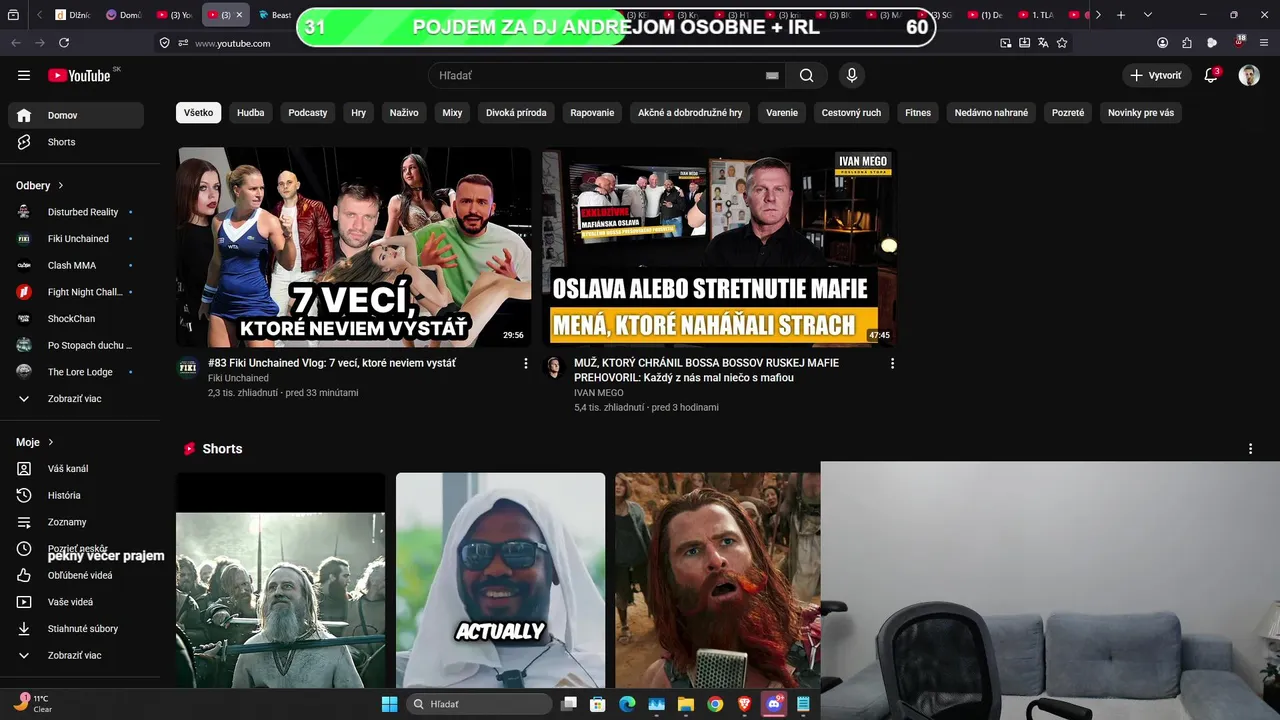This screenshot has width=1280, height=720.
Task: Open Shorts section more options menu
Action: coord(1250,449)
